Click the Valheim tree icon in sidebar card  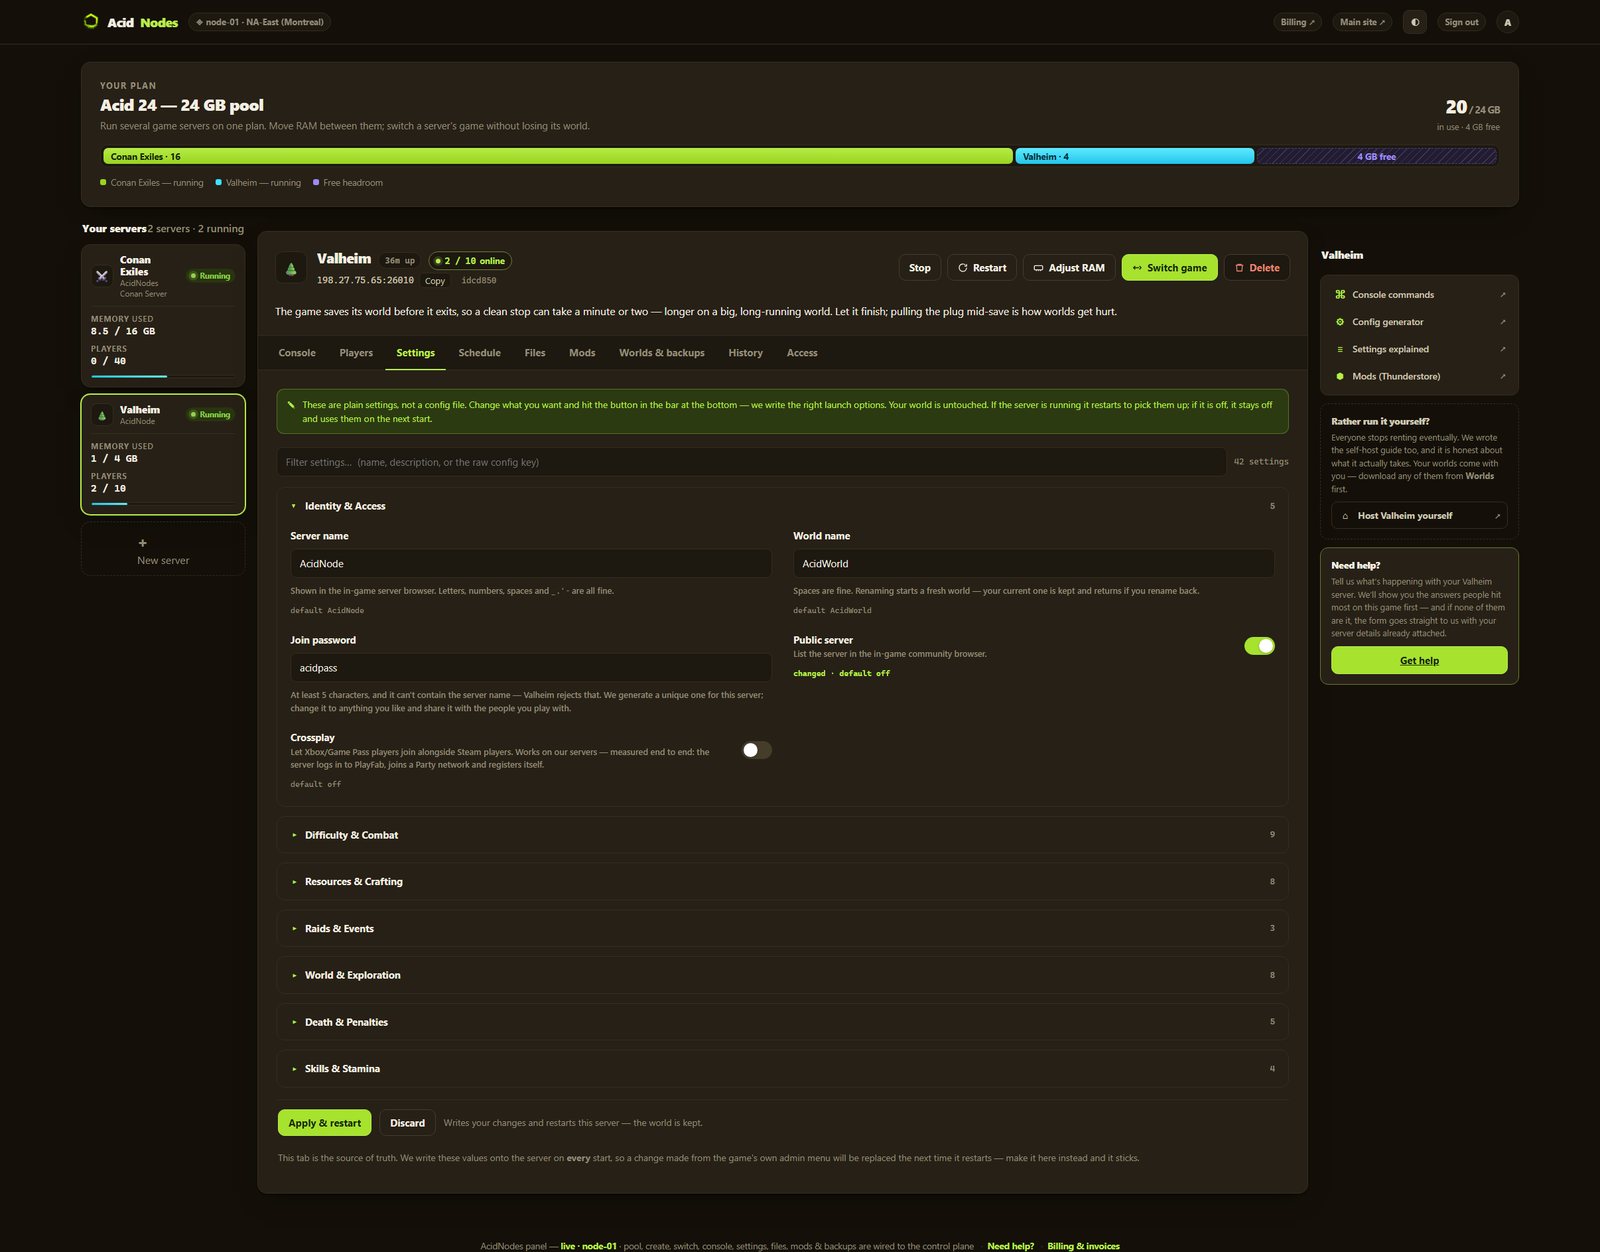(102, 415)
